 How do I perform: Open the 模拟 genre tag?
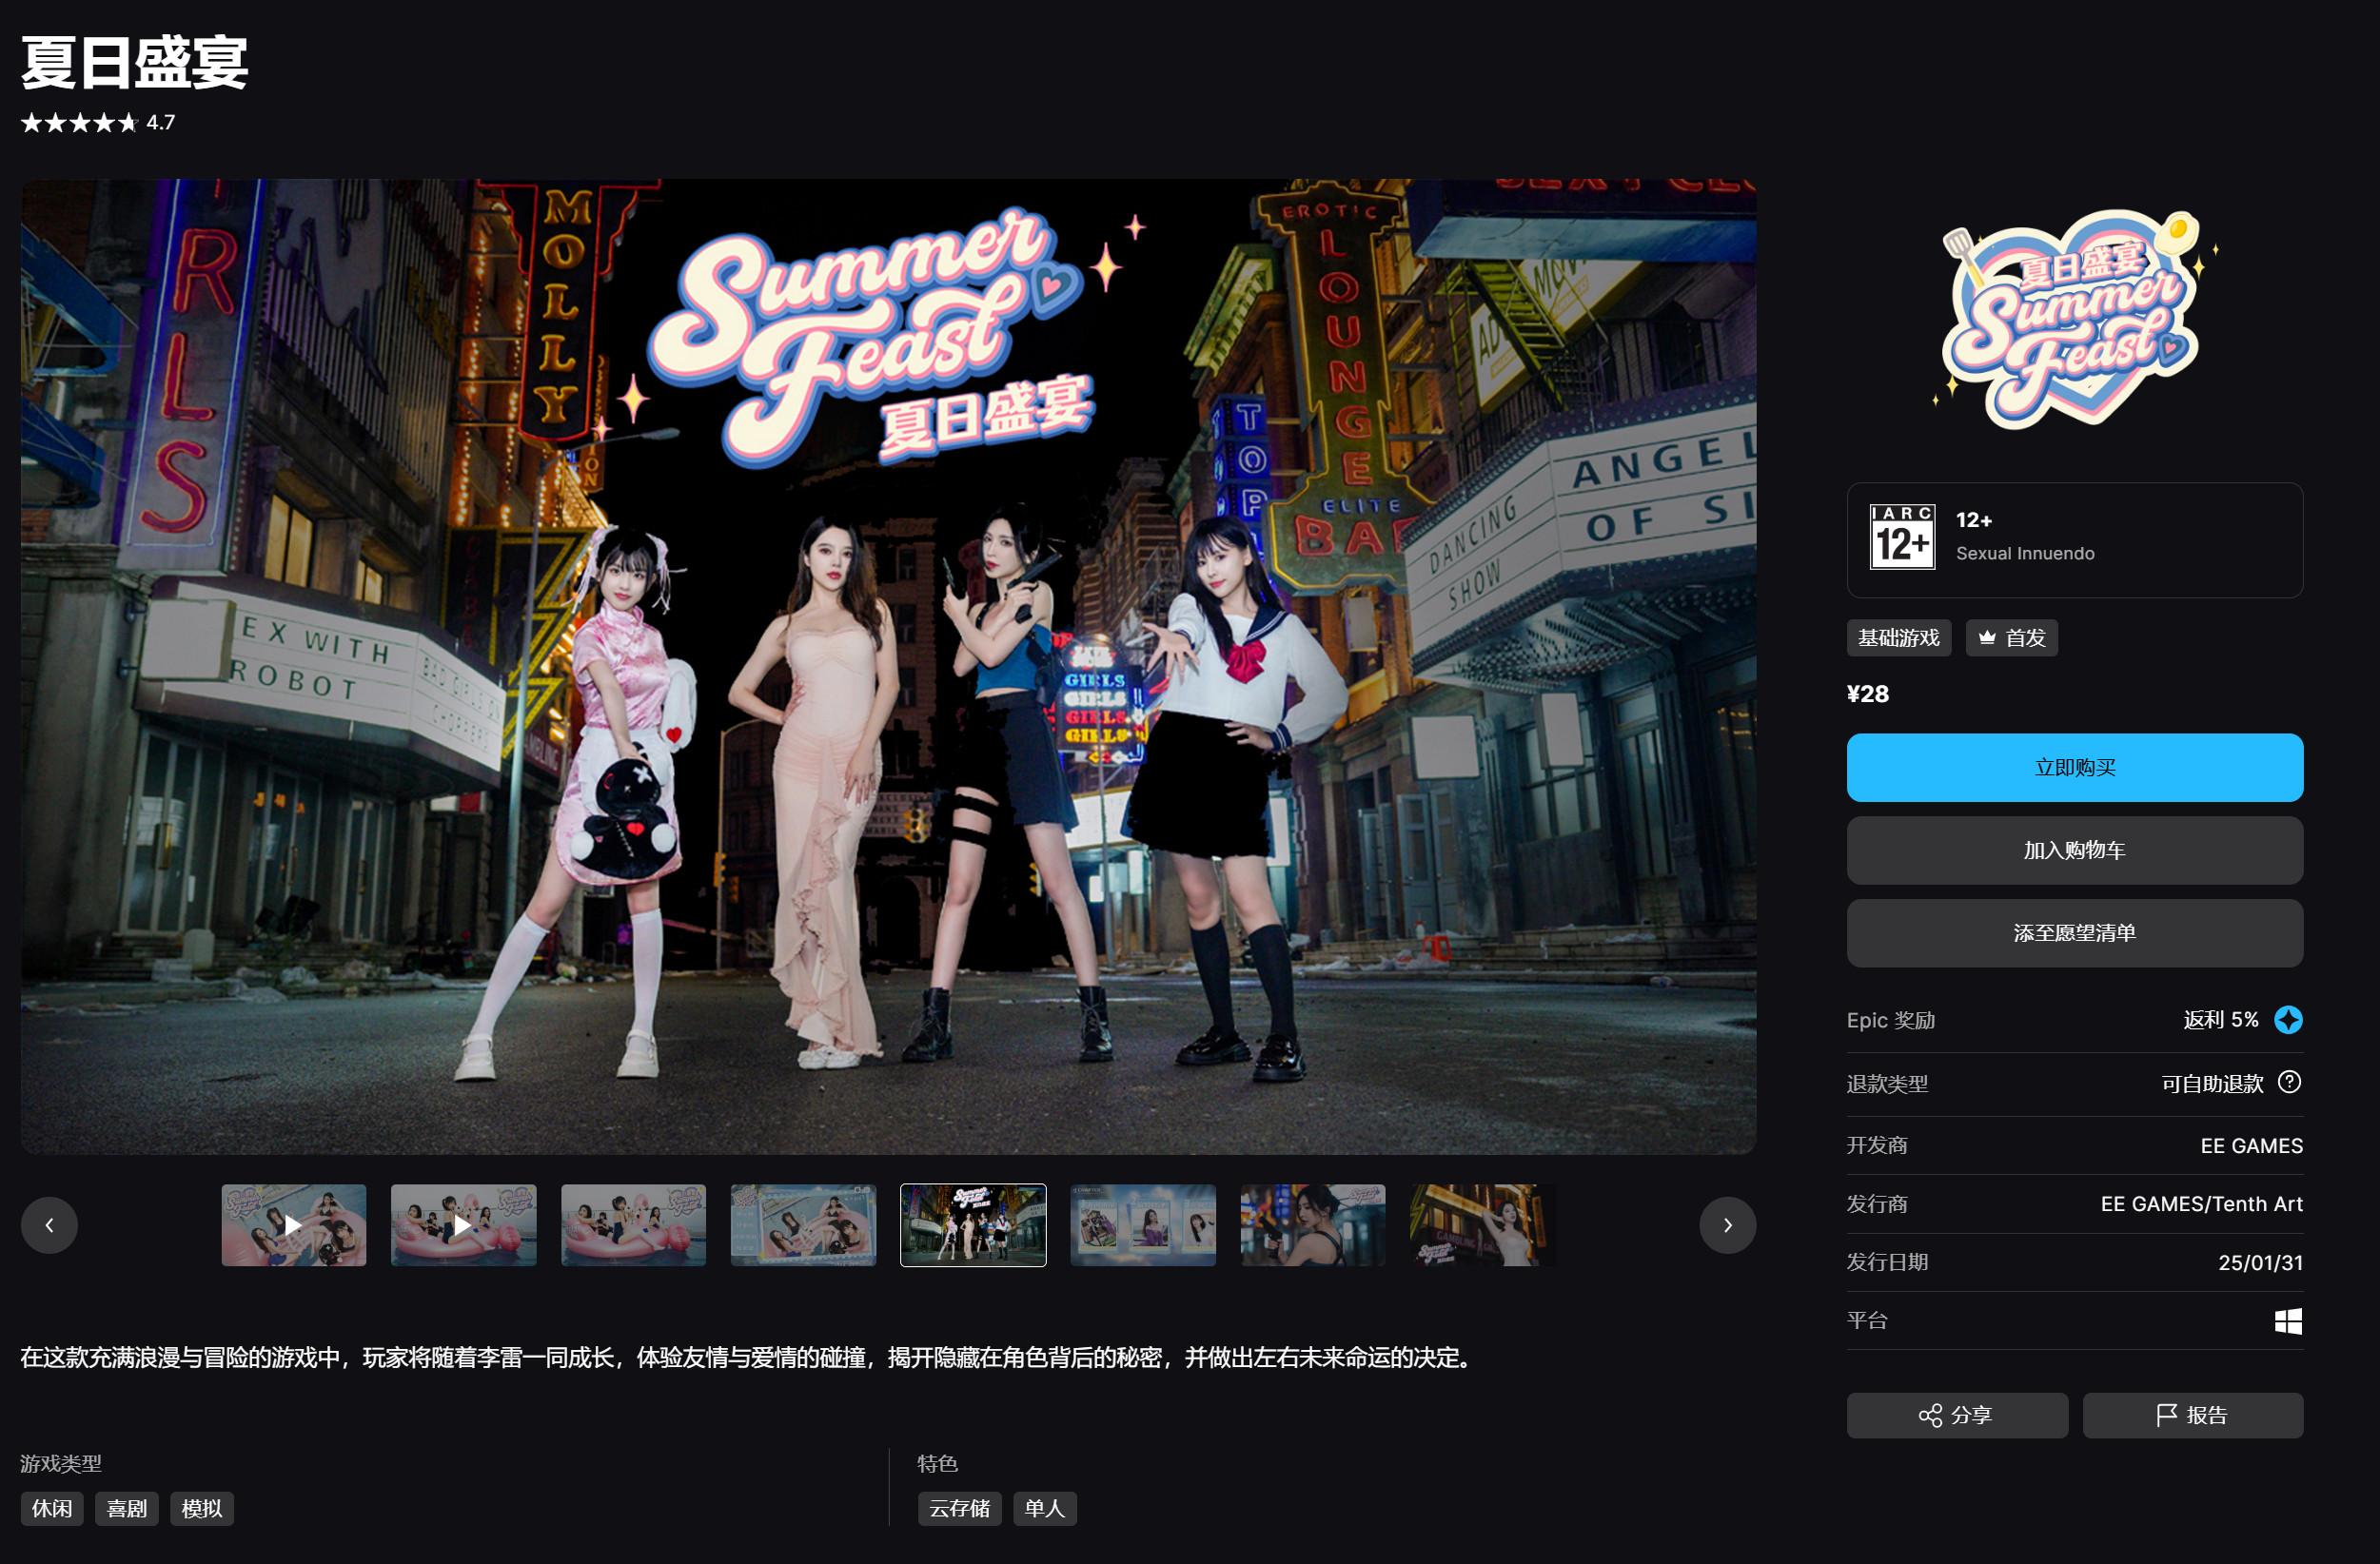[x=201, y=1508]
